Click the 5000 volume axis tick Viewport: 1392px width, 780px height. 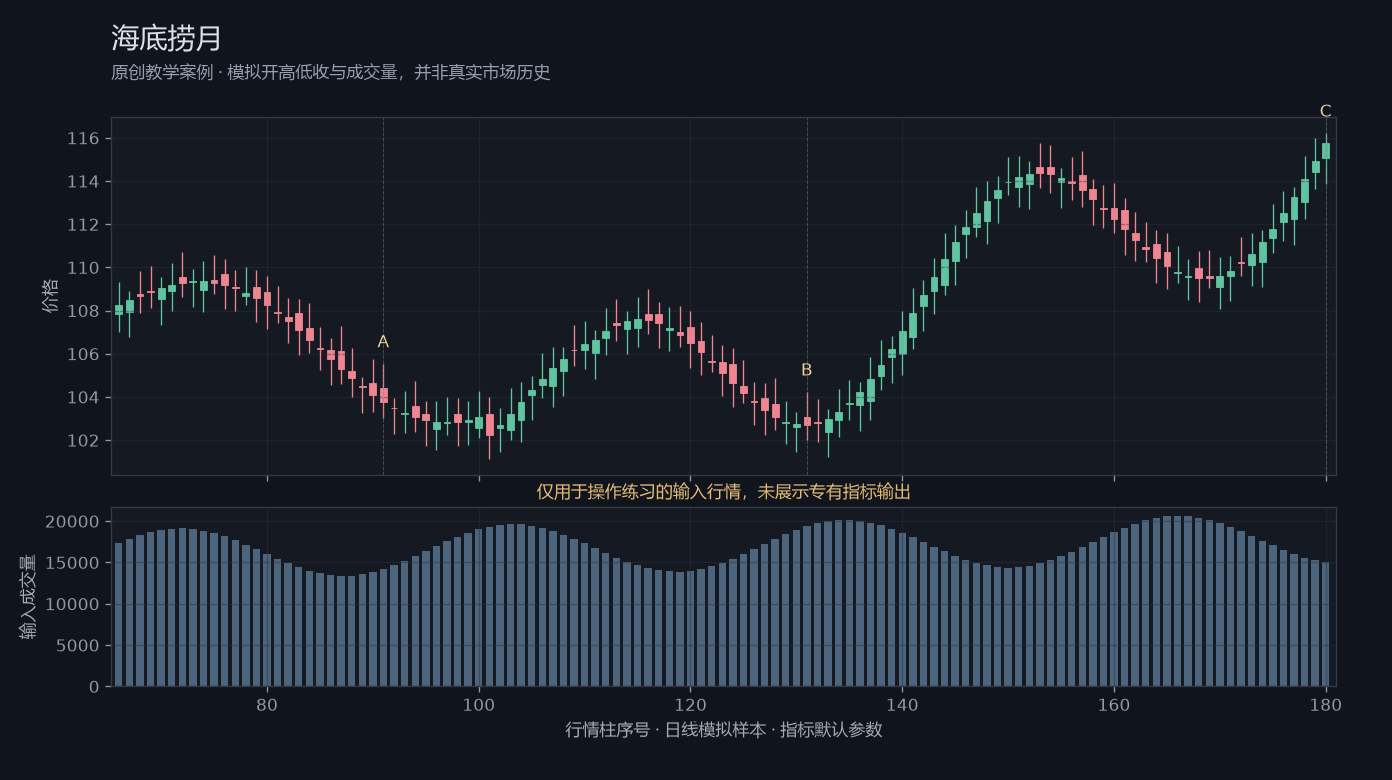click(x=78, y=646)
